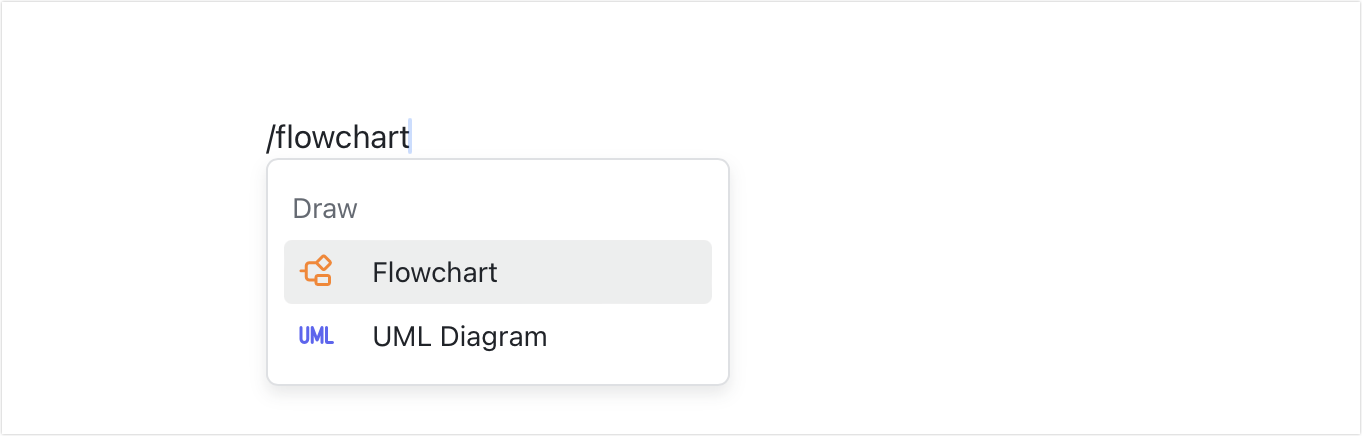Select Flowchart from the Draw menu
The height and width of the screenshot is (436, 1362).
point(498,272)
